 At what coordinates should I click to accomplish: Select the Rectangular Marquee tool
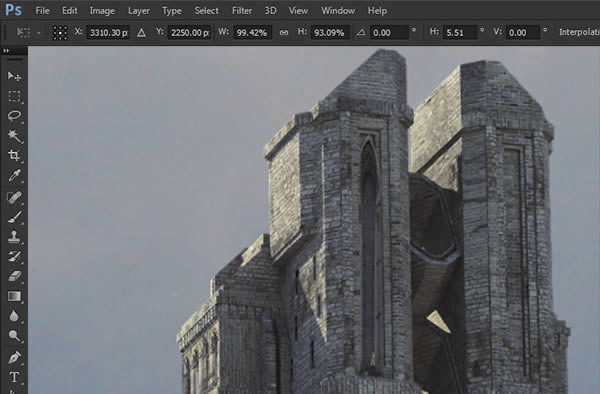pyautogui.click(x=14, y=96)
